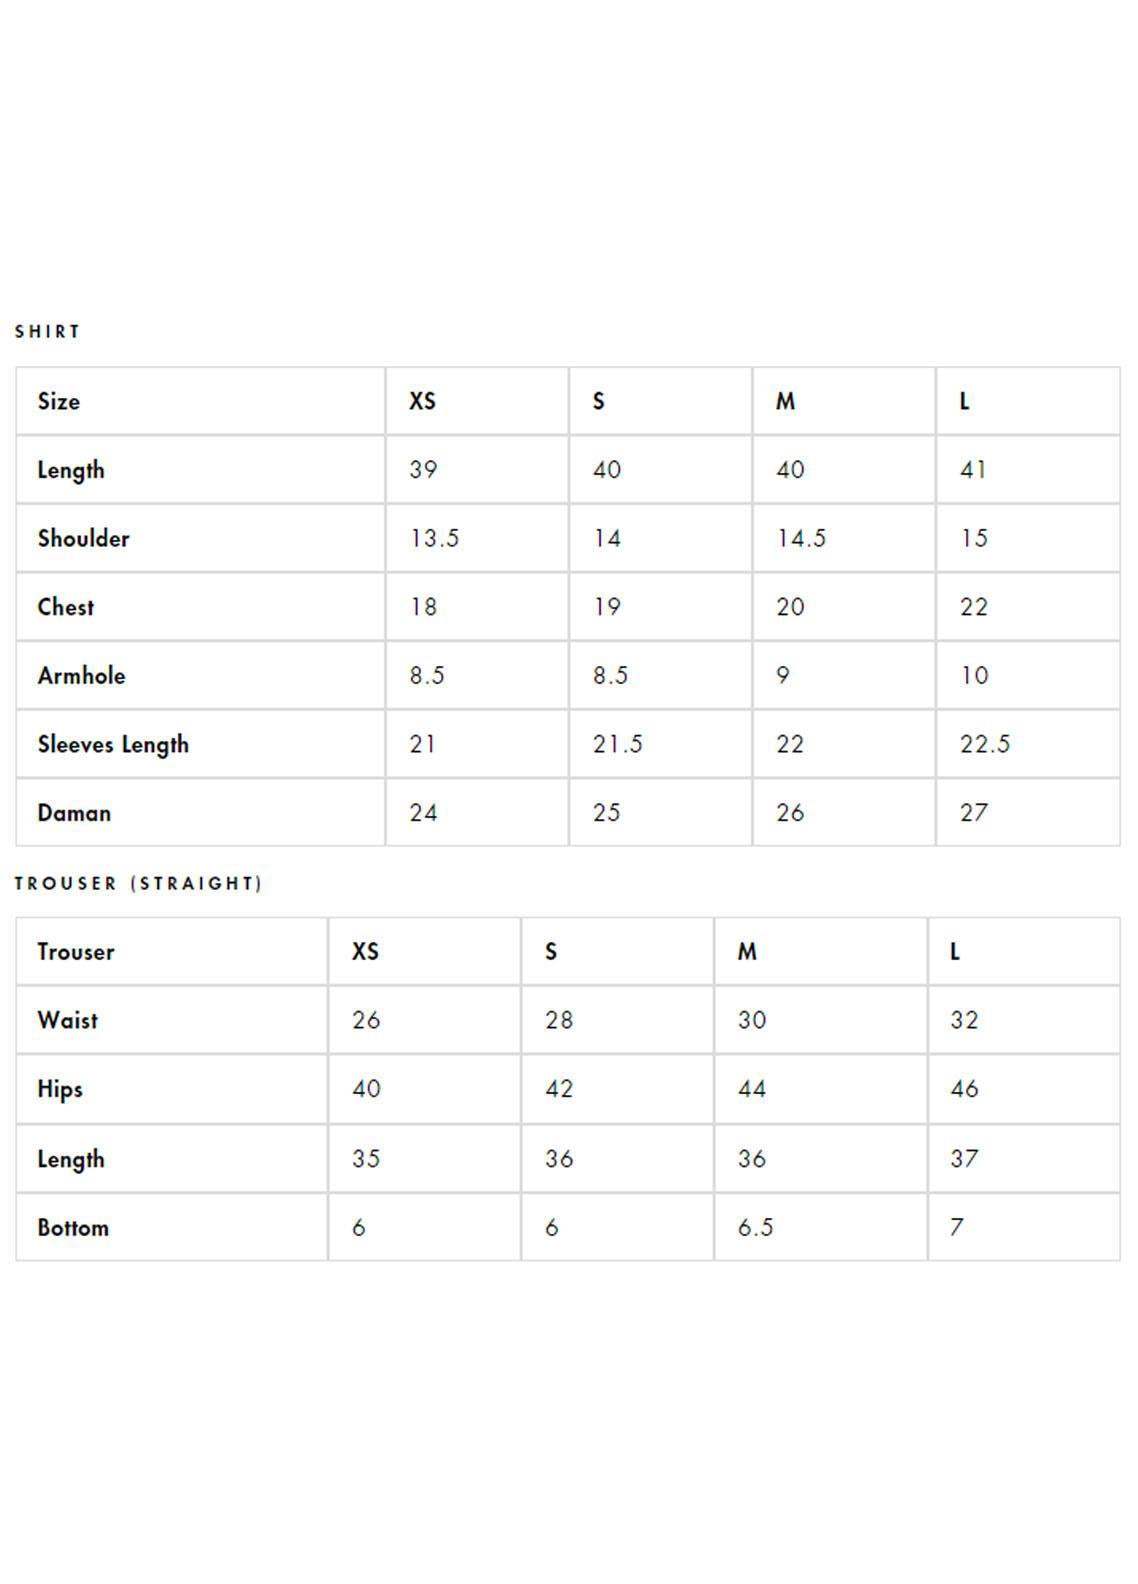Select Hips value 44 for size M
This screenshot has width=1138, height=1584.
coord(752,1089)
